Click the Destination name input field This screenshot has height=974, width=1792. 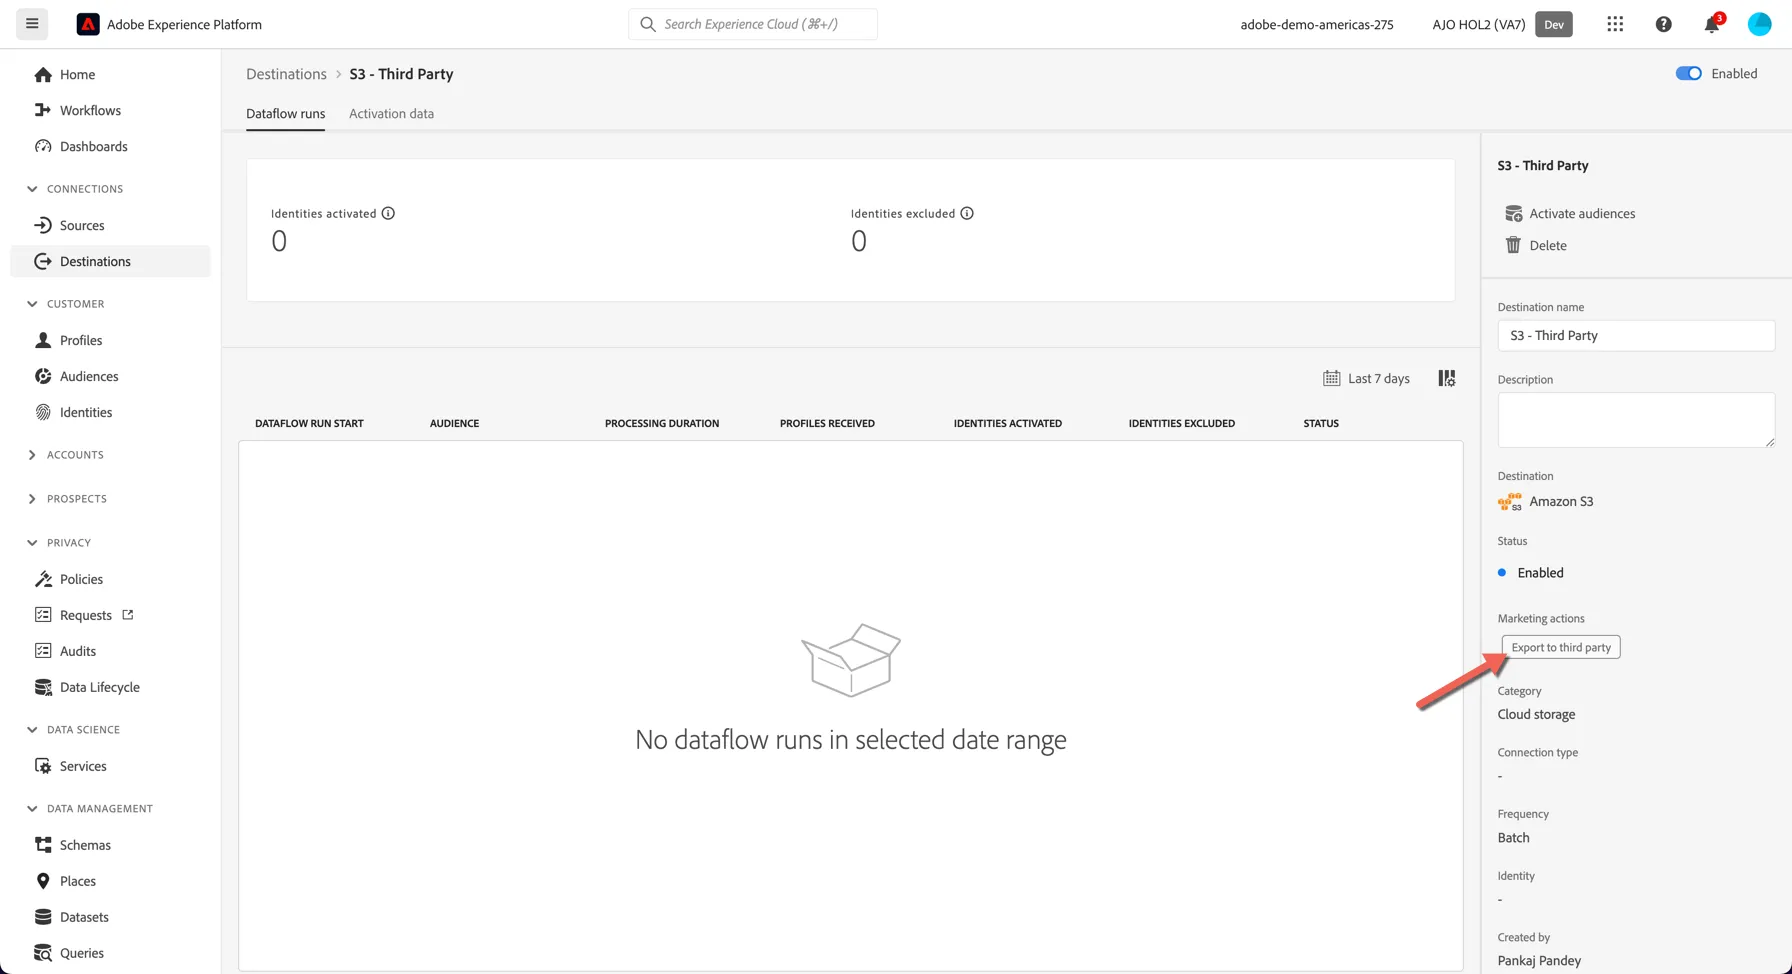click(1636, 335)
